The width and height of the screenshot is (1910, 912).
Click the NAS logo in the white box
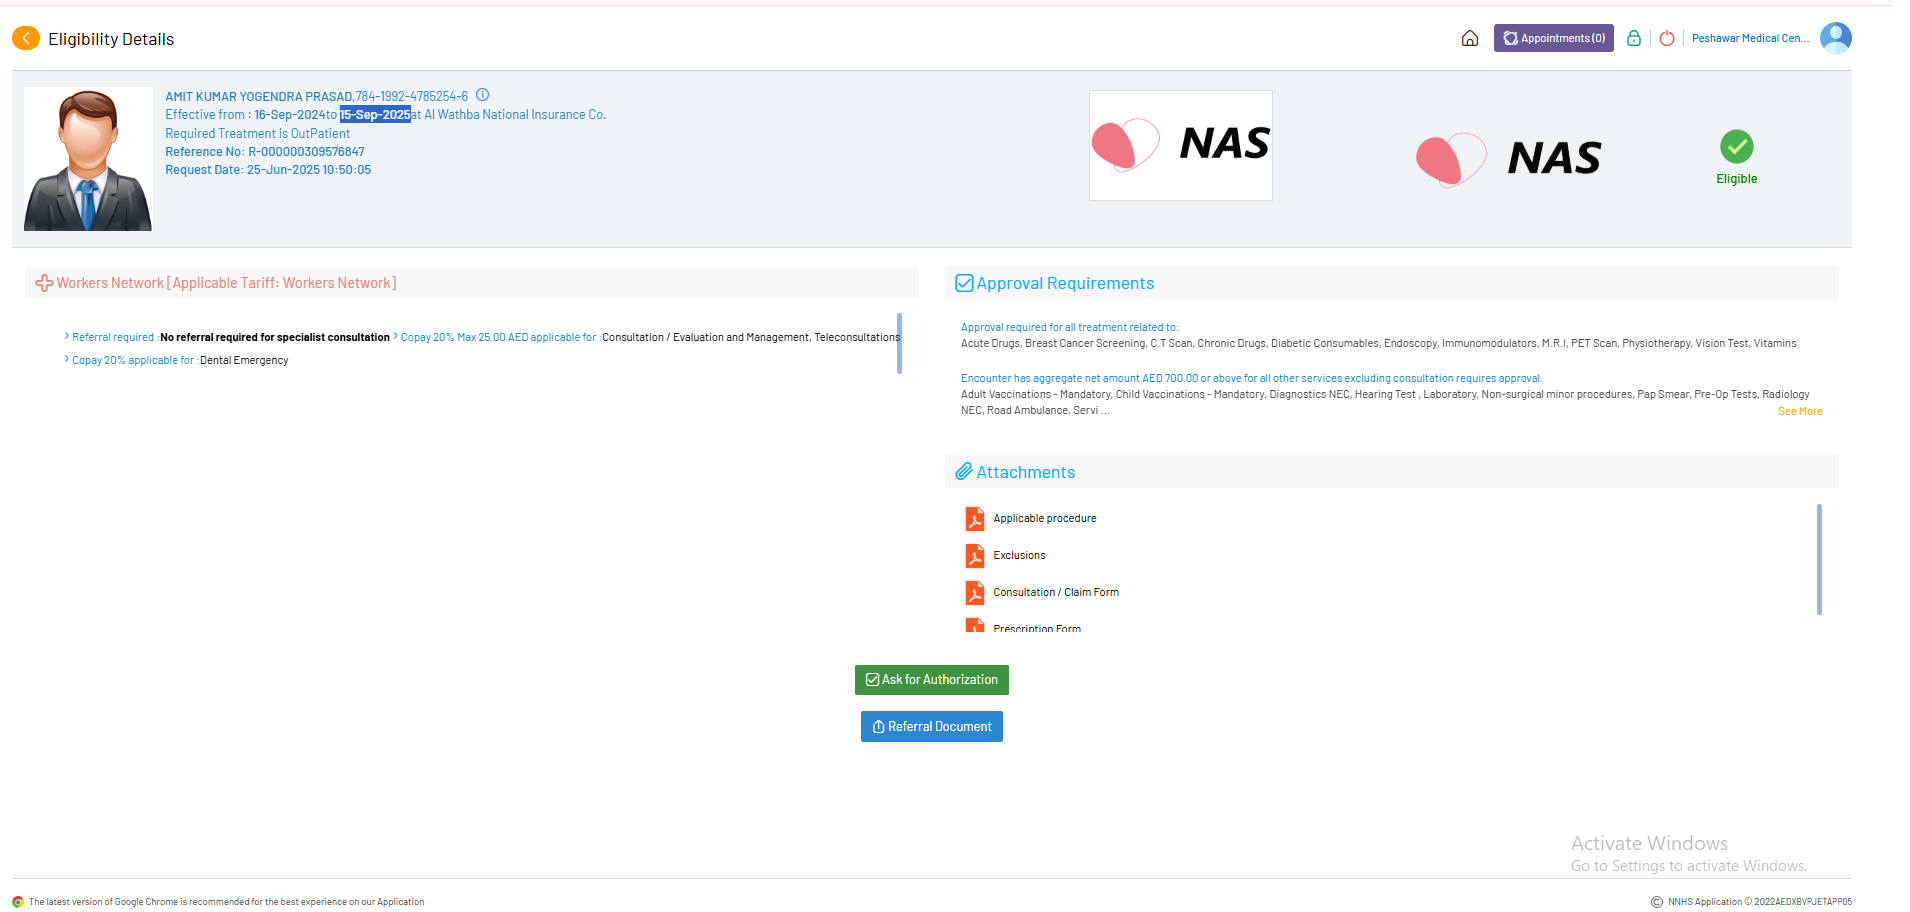click(1180, 145)
